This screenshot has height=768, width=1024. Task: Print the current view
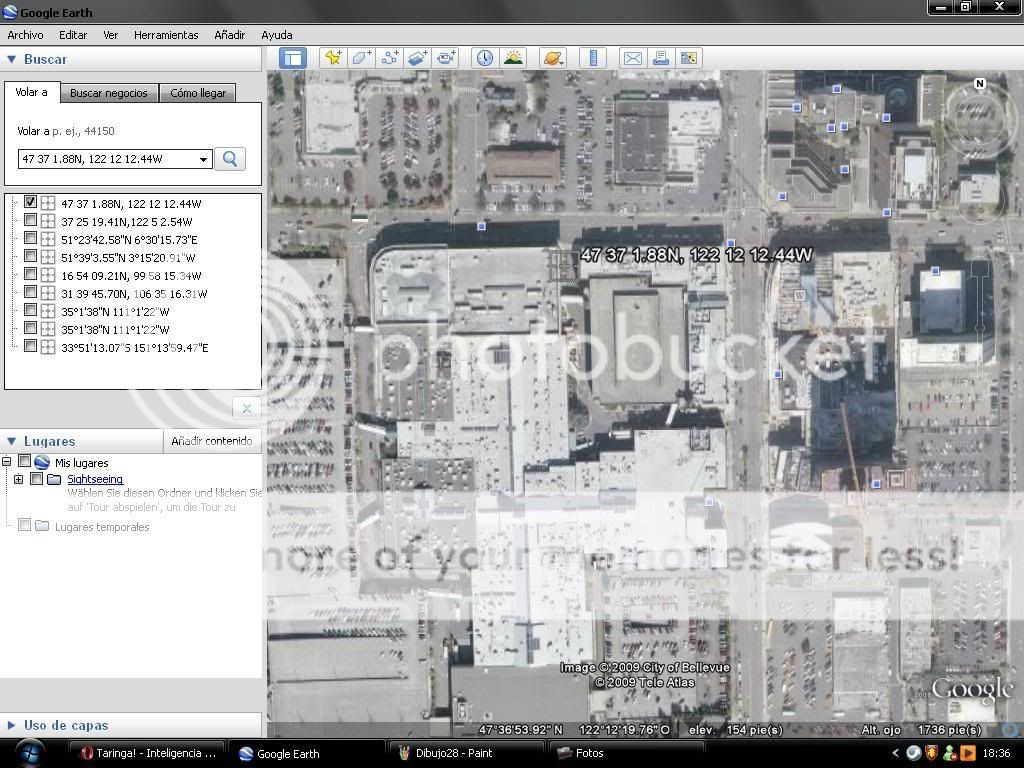coord(660,58)
